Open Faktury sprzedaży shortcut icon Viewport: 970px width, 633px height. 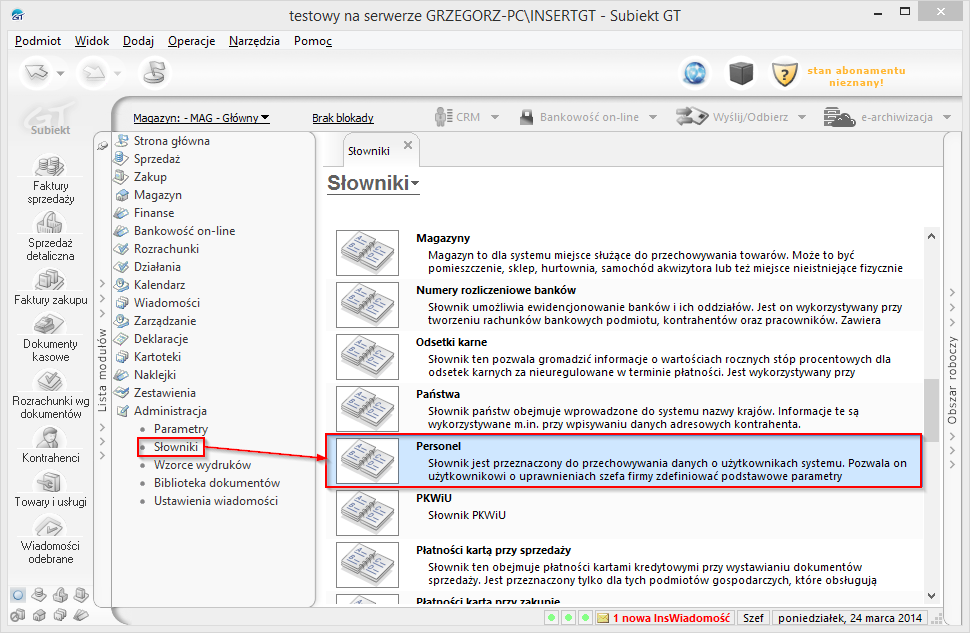50,166
